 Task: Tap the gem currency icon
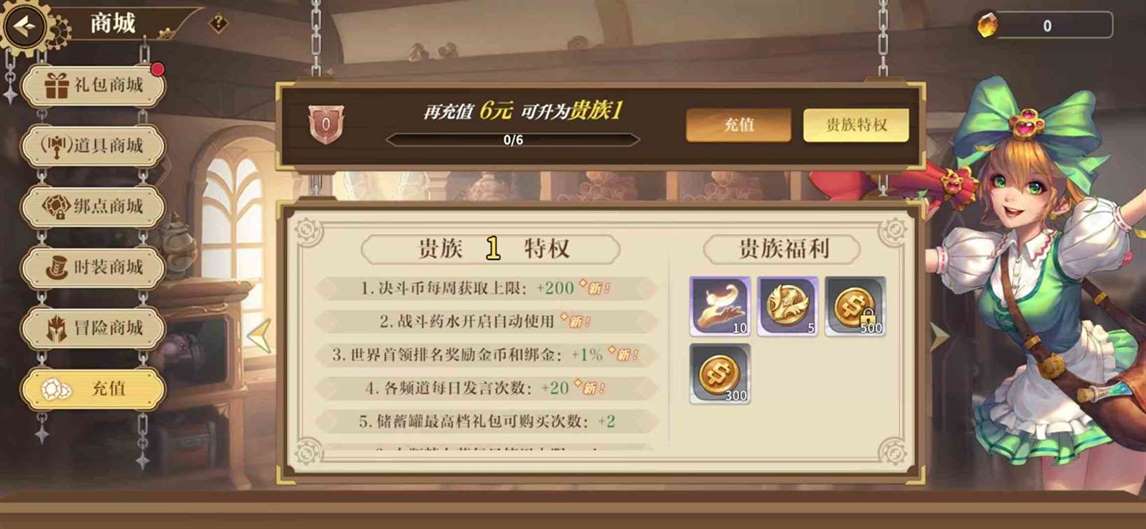[987, 26]
